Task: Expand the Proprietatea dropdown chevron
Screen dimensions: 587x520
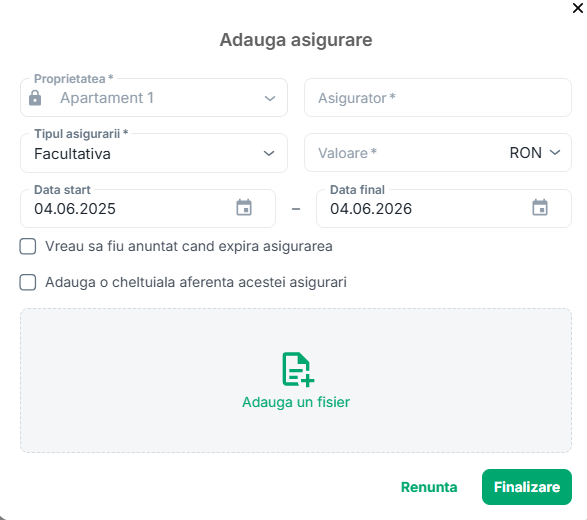Action: (x=270, y=98)
